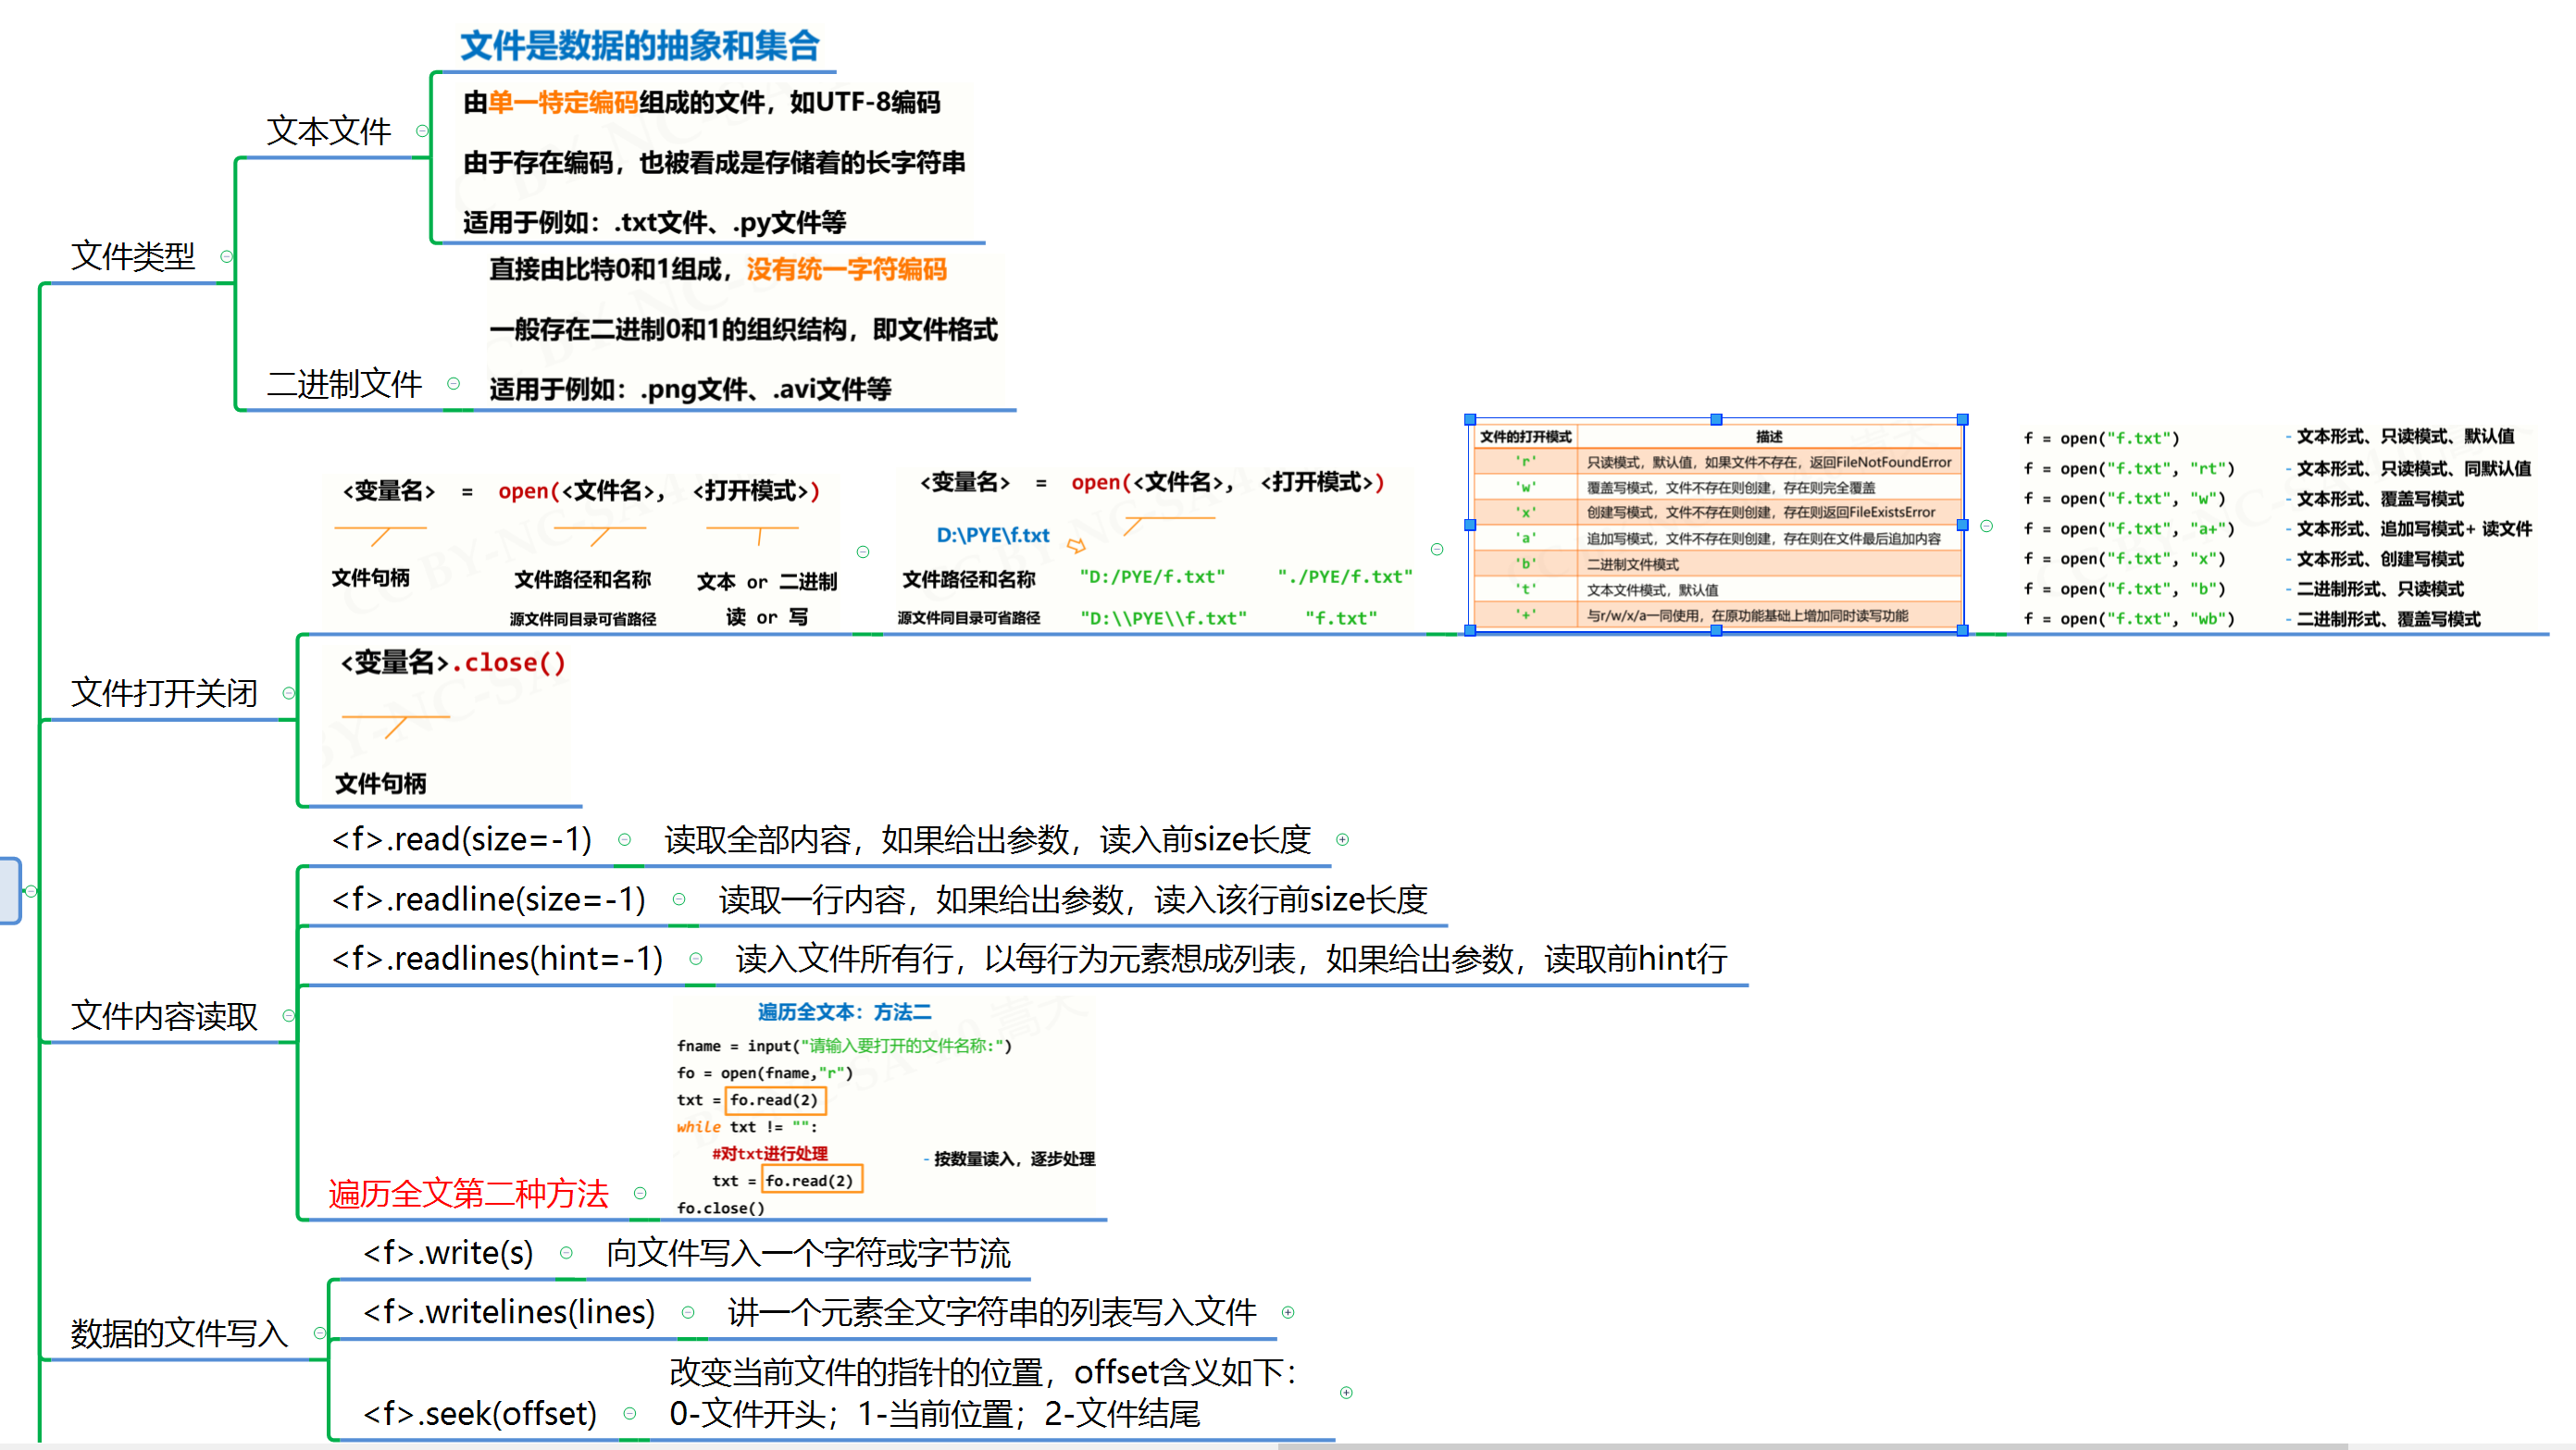Expand the plus icon after <f>.read description

tap(1343, 840)
